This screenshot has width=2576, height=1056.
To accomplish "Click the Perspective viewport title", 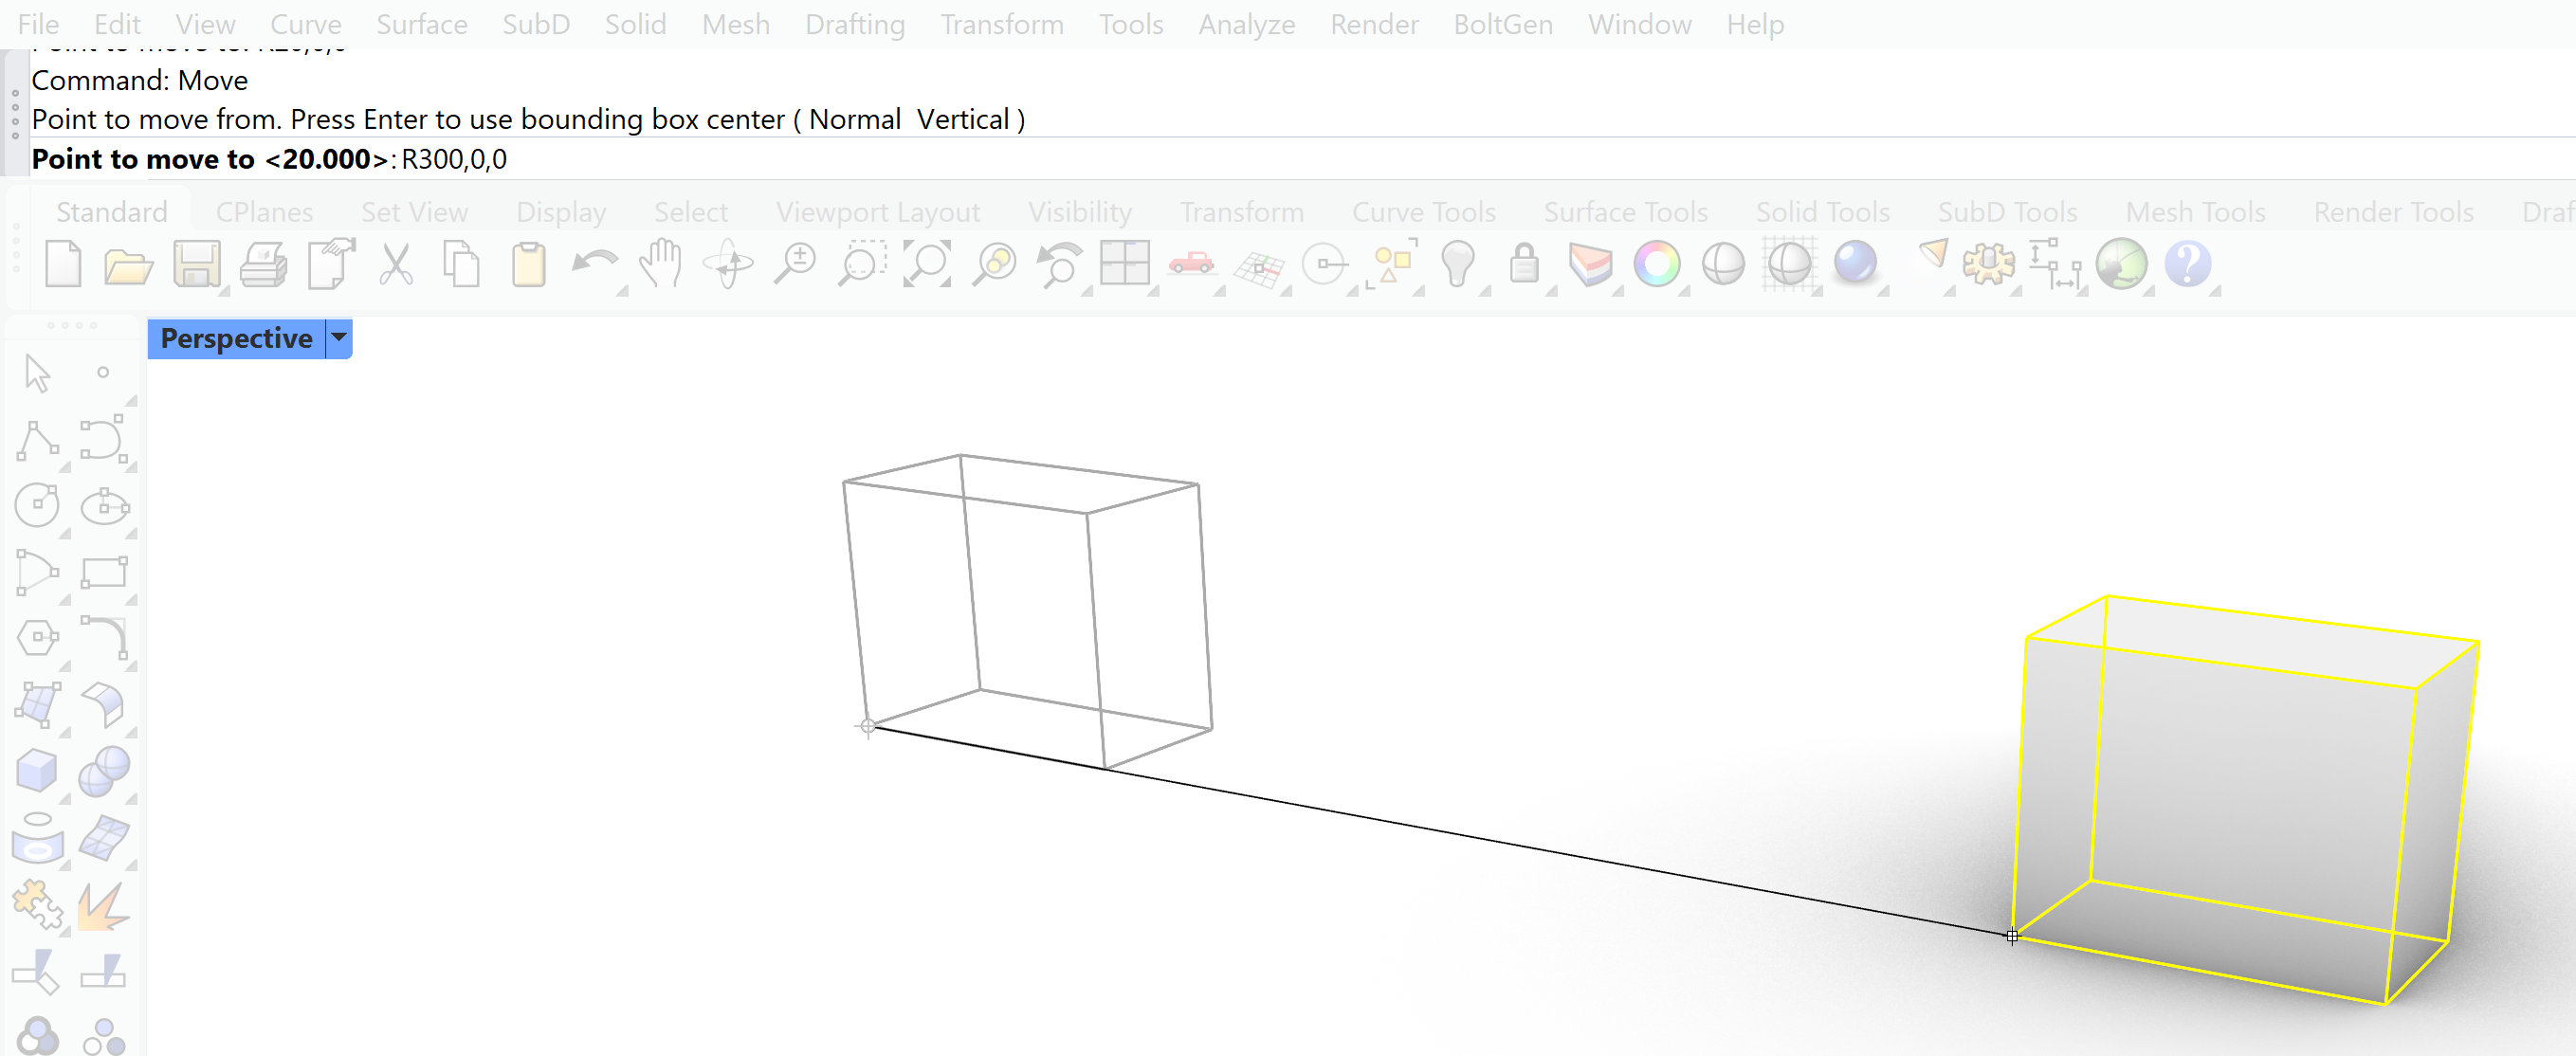I will (x=236, y=338).
